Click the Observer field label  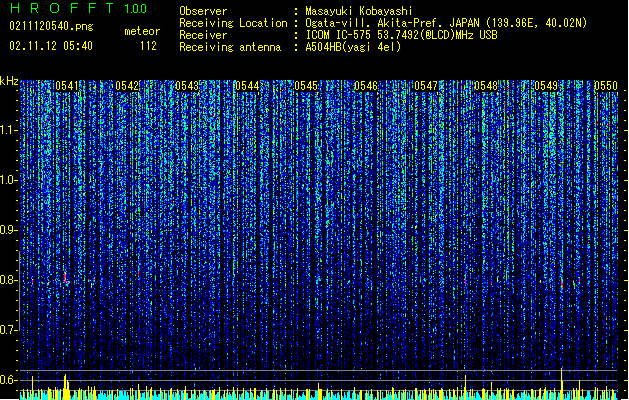tap(203, 11)
